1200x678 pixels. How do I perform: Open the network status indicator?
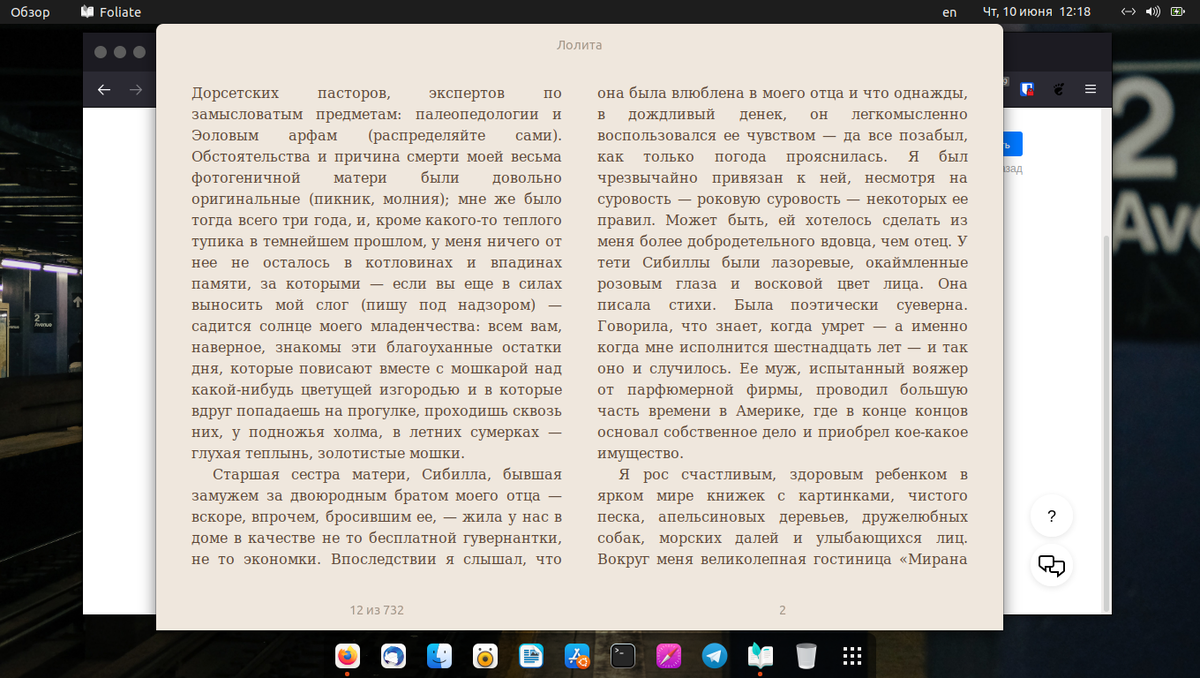[x=1128, y=12]
